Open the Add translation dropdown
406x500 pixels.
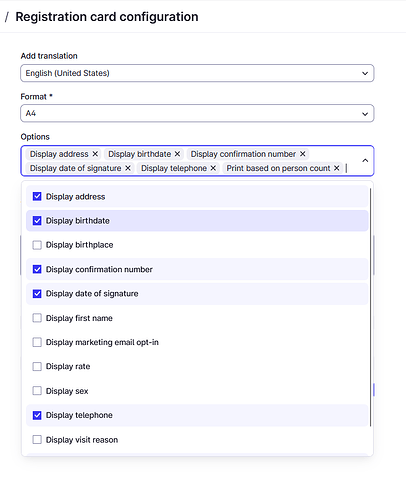tap(197, 73)
